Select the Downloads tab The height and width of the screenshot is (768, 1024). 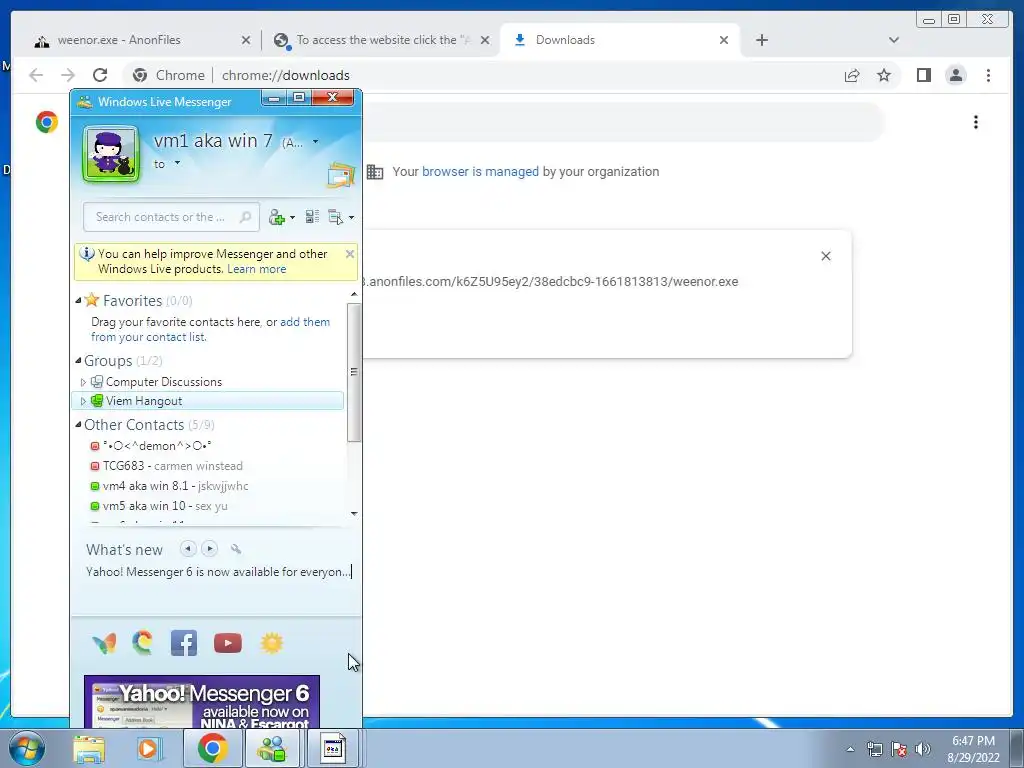click(x=619, y=40)
